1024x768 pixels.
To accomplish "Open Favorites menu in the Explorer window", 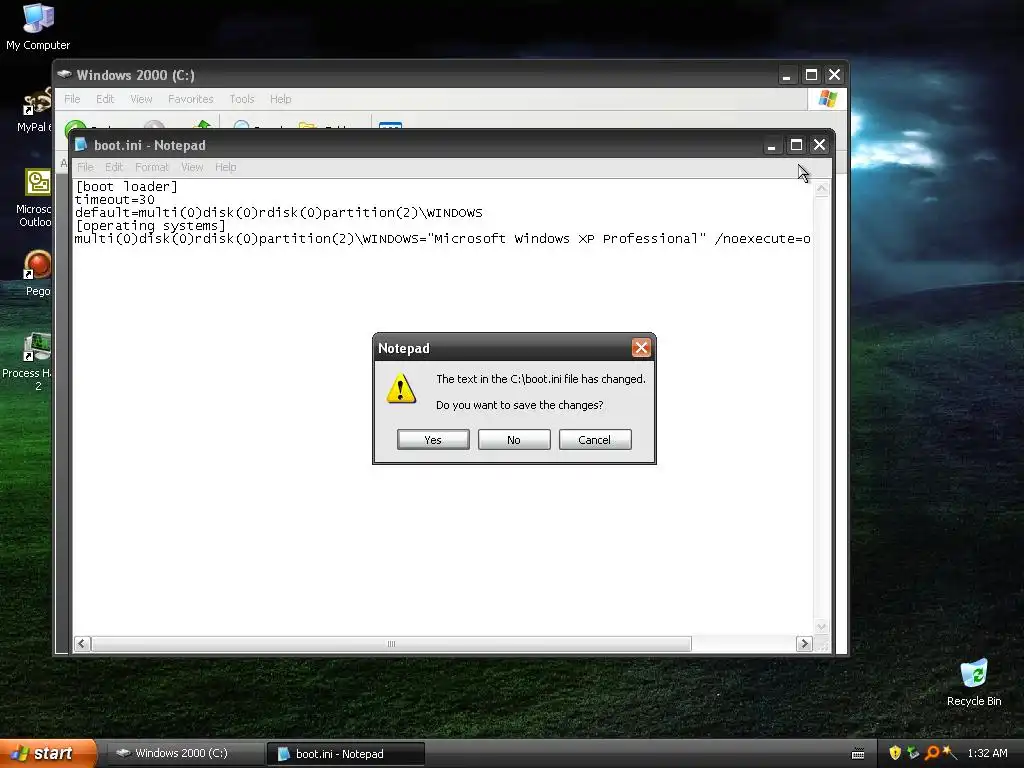I will tap(191, 99).
